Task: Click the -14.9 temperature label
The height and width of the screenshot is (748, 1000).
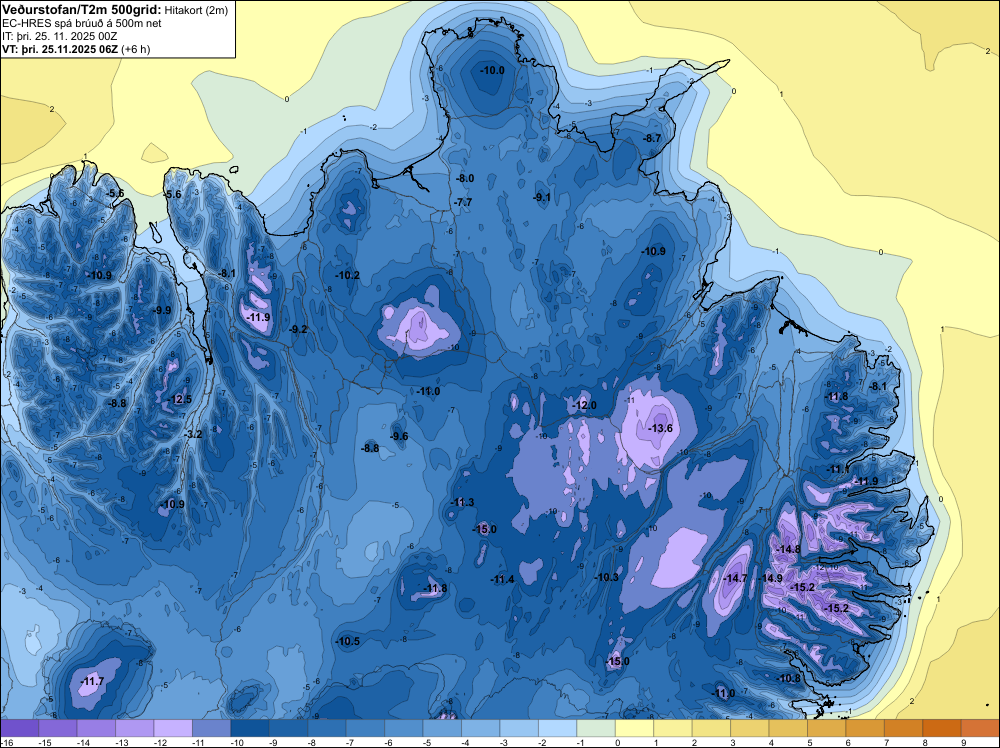Action: point(770,578)
